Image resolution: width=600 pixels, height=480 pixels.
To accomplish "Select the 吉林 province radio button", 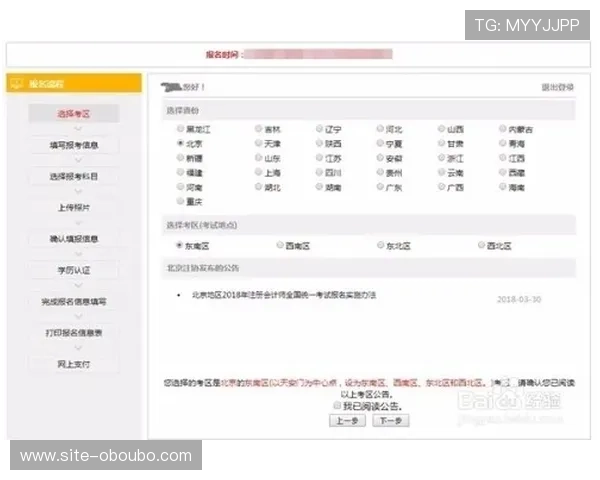I will tap(259, 129).
